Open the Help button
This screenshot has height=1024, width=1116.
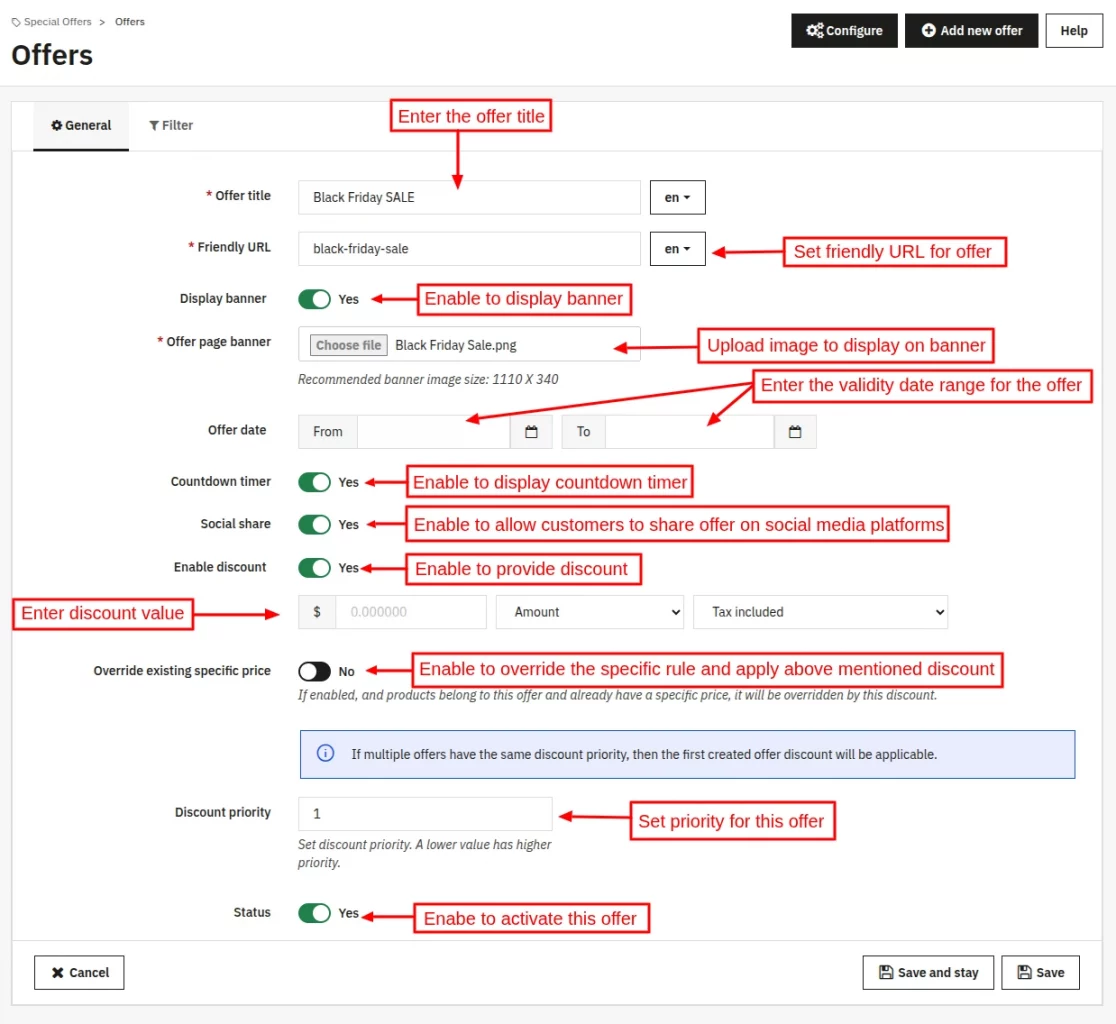click(x=1074, y=31)
